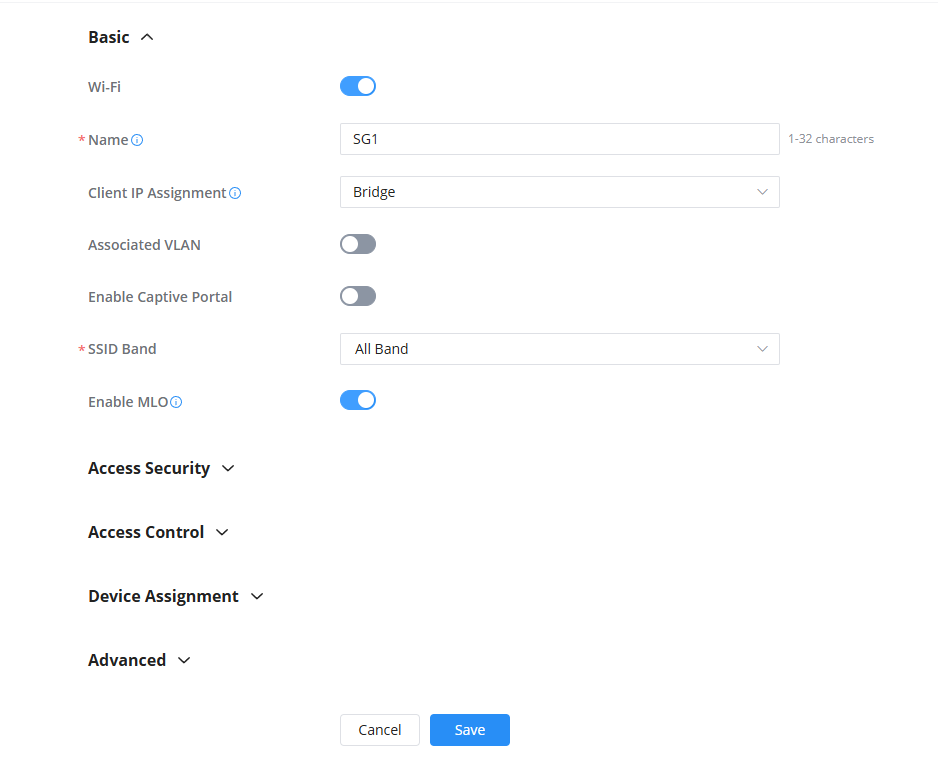Click the Basic section heading
The image size is (938, 767).
coord(109,37)
